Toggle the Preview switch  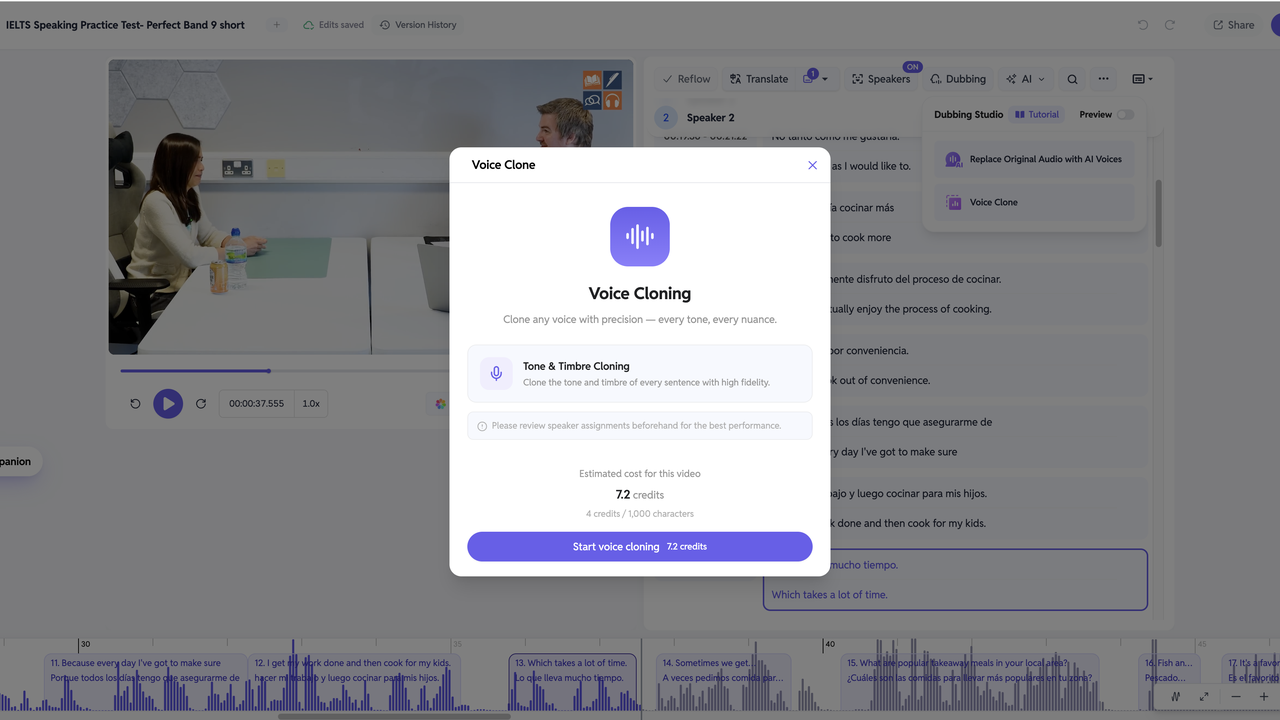point(1125,115)
